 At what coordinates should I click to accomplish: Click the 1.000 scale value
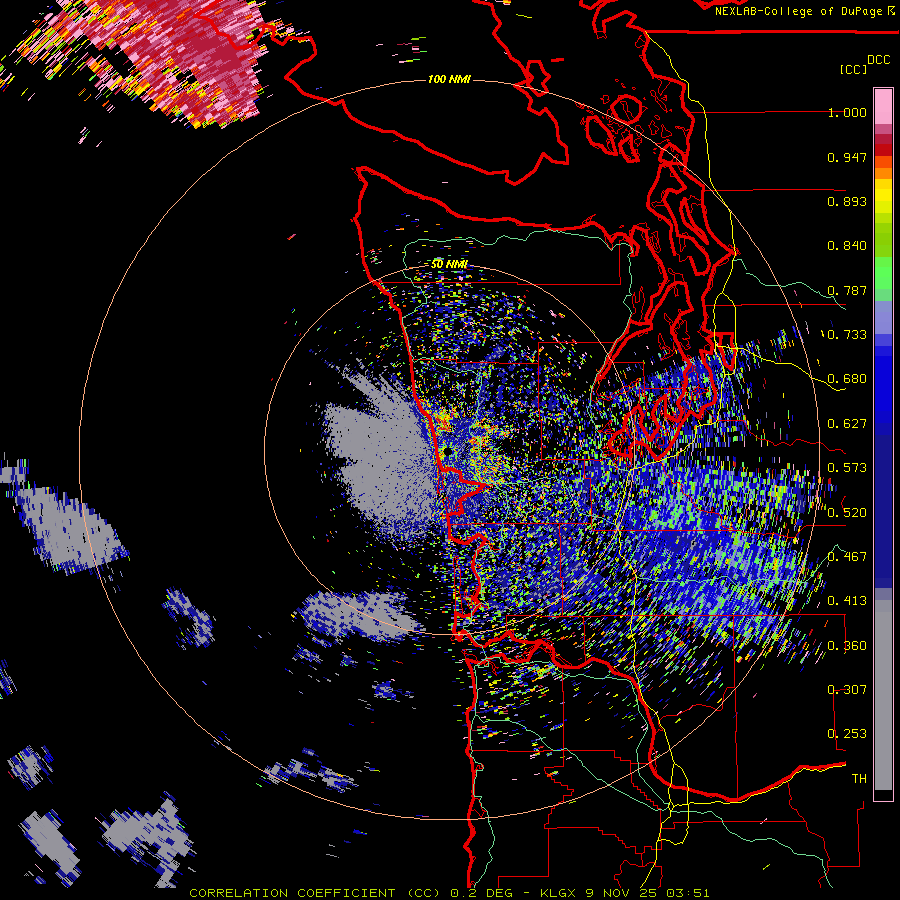tap(847, 112)
